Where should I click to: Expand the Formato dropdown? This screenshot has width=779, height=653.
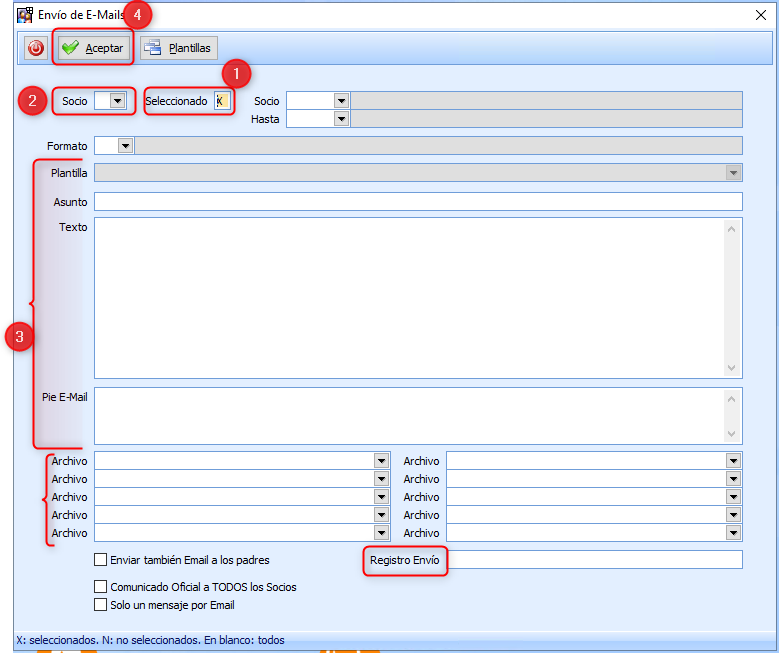[x=125, y=146]
